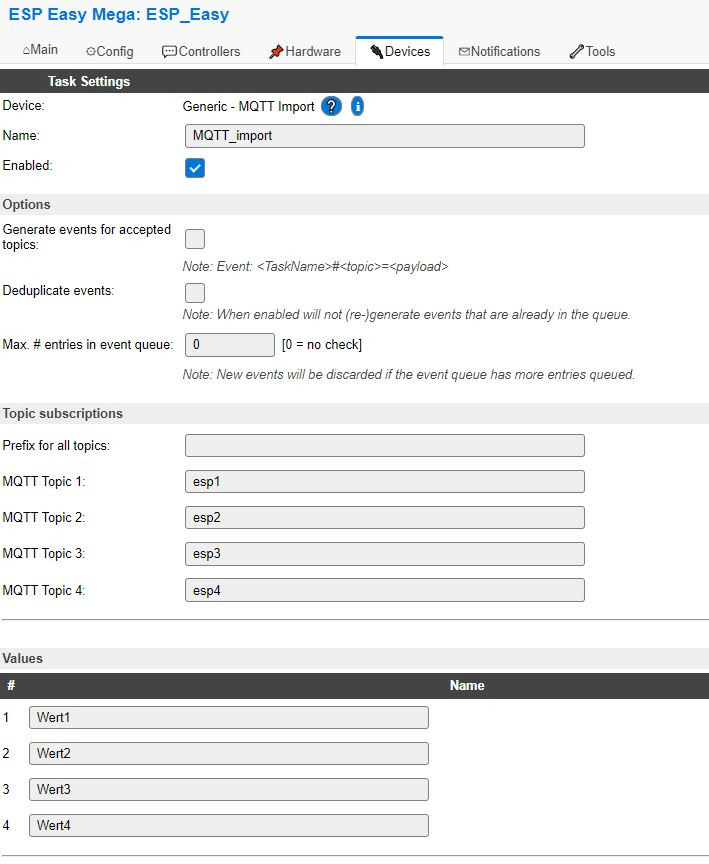This screenshot has height=864, width=709.
Task: Click the Event TaskName topic payload note
Action: coord(315,267)
